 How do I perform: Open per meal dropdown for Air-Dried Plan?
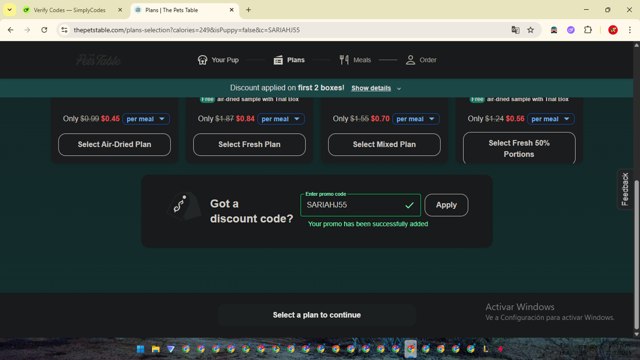click(146, 119)
